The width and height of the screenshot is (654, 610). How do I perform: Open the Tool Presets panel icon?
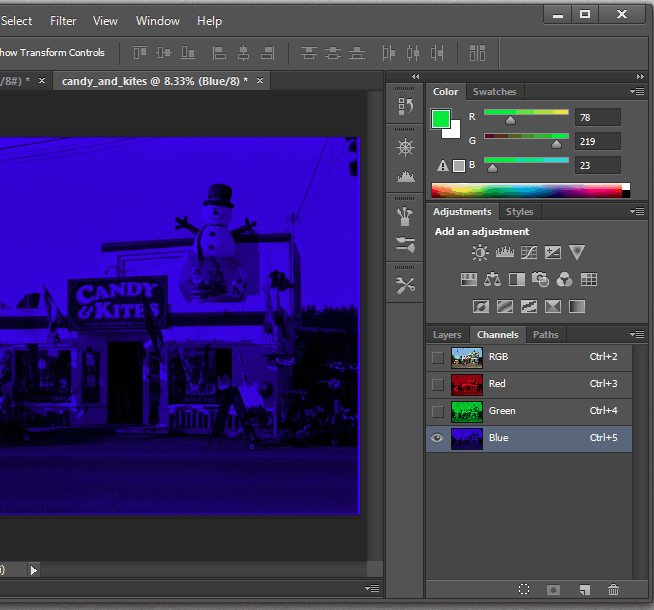click(x=405, y=286)
